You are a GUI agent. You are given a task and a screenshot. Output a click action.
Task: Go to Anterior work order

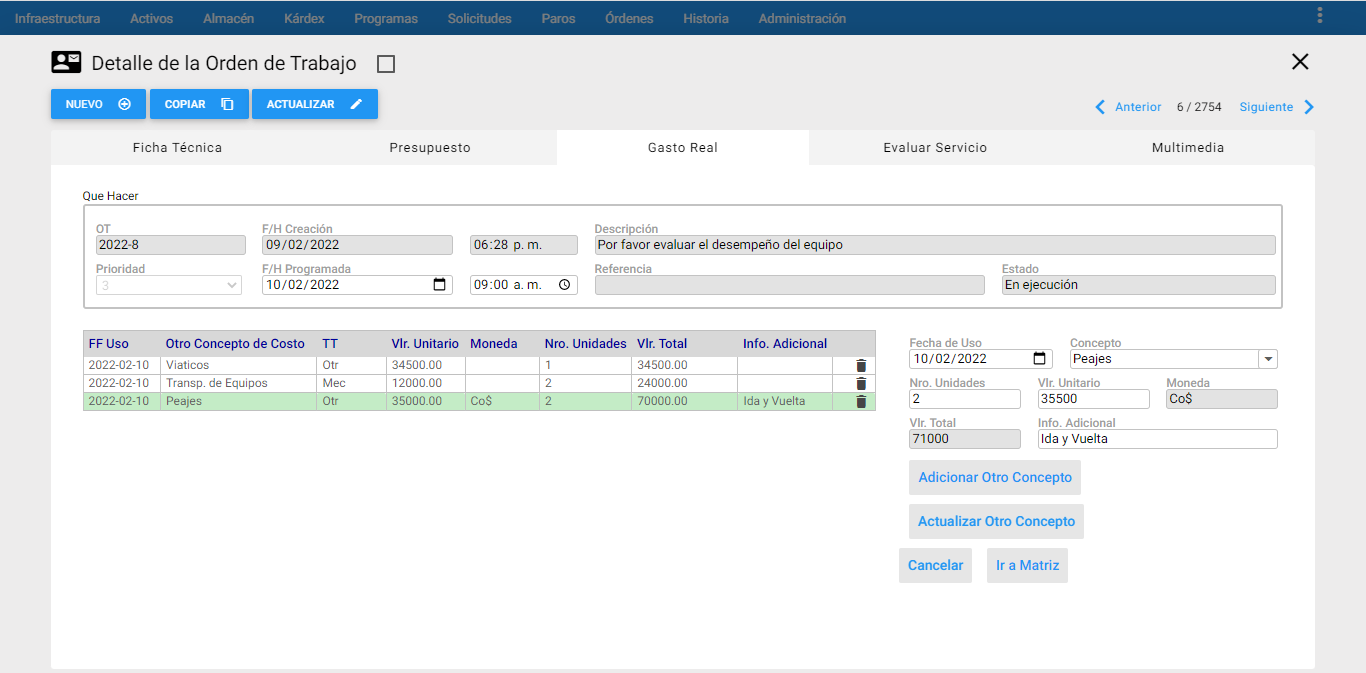click(x=1138, y=107)
